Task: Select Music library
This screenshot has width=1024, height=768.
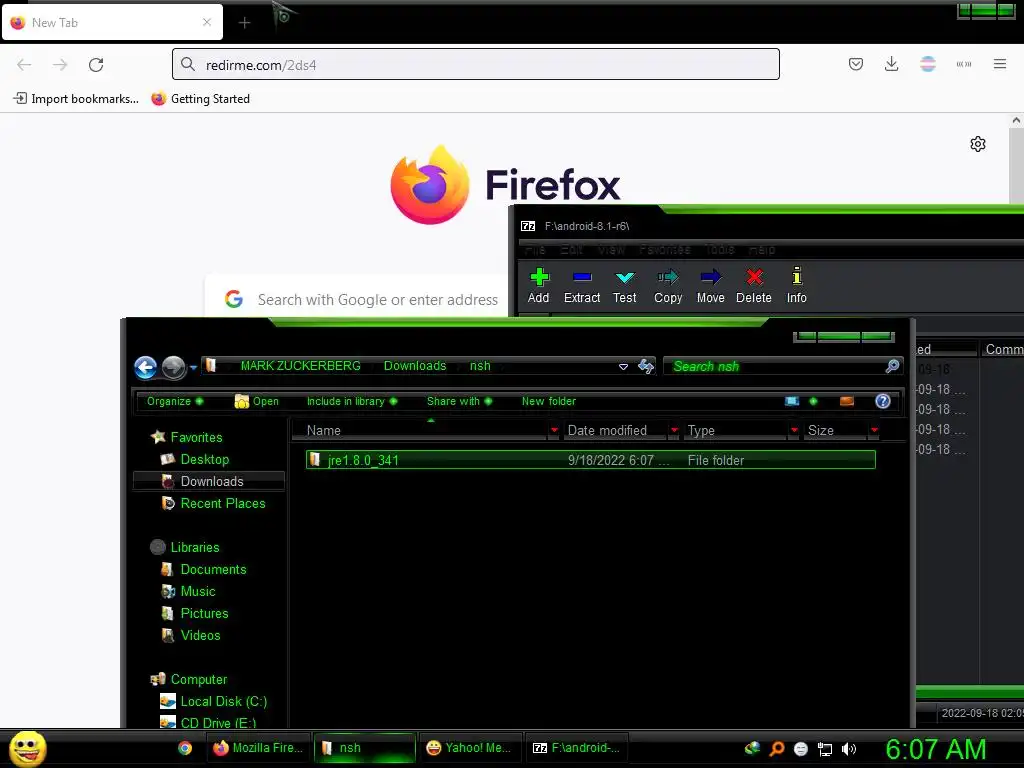Action: click(x=198, y=591)
